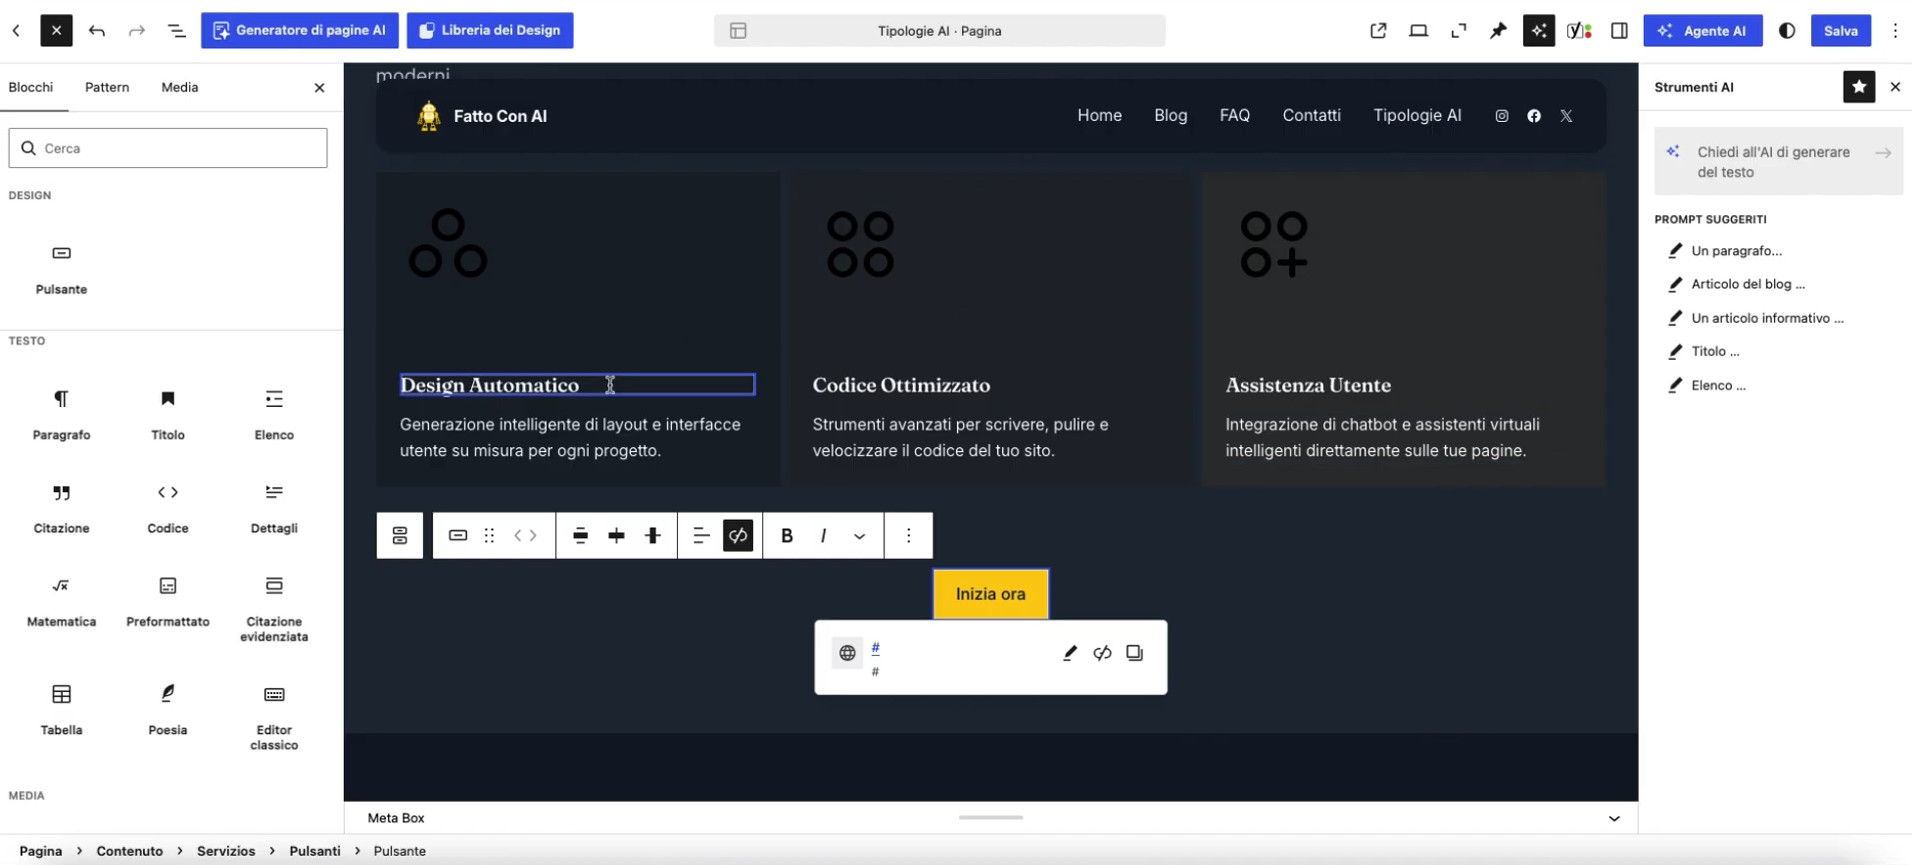Select Servizios in the breadcrumb
1912x865 pixels.
click(226, 851)
